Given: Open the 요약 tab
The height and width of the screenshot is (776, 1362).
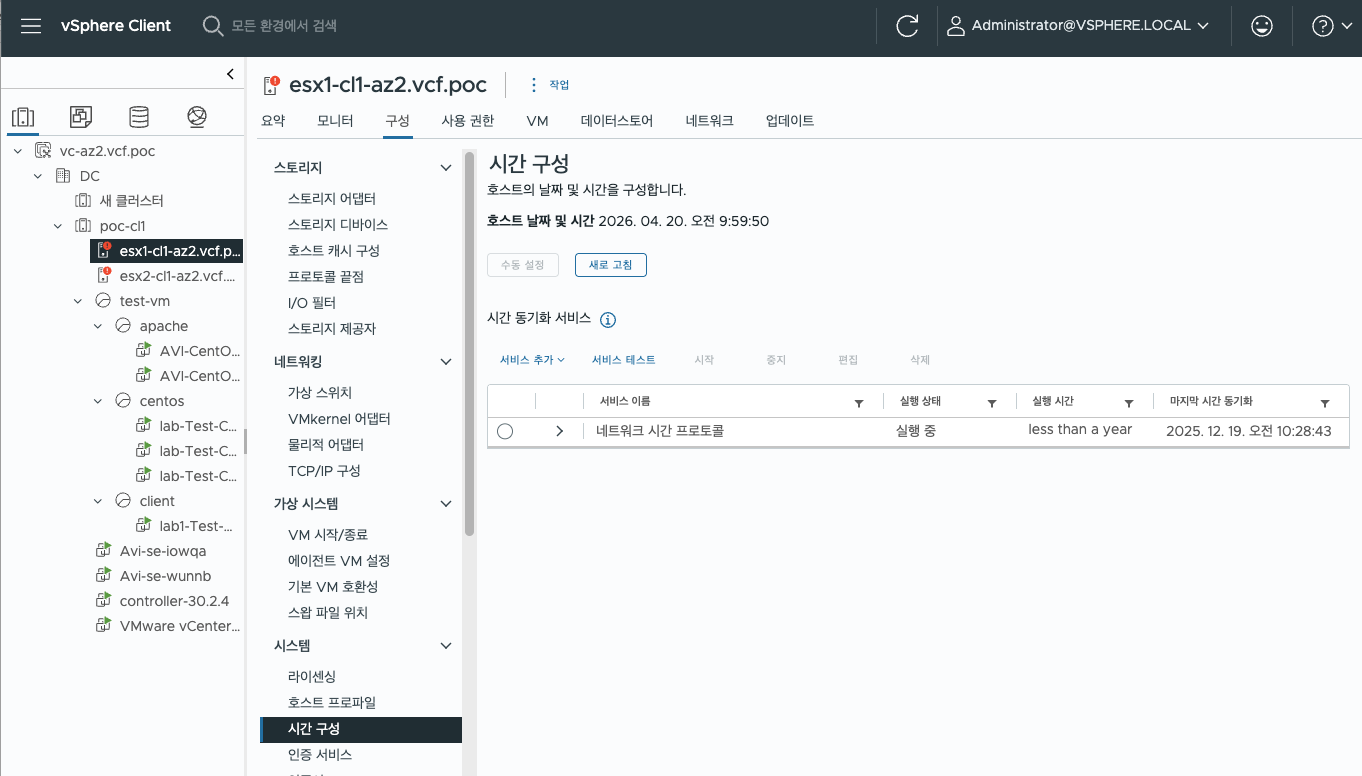Looking at the screenshot, I should [x=273, y=121].
